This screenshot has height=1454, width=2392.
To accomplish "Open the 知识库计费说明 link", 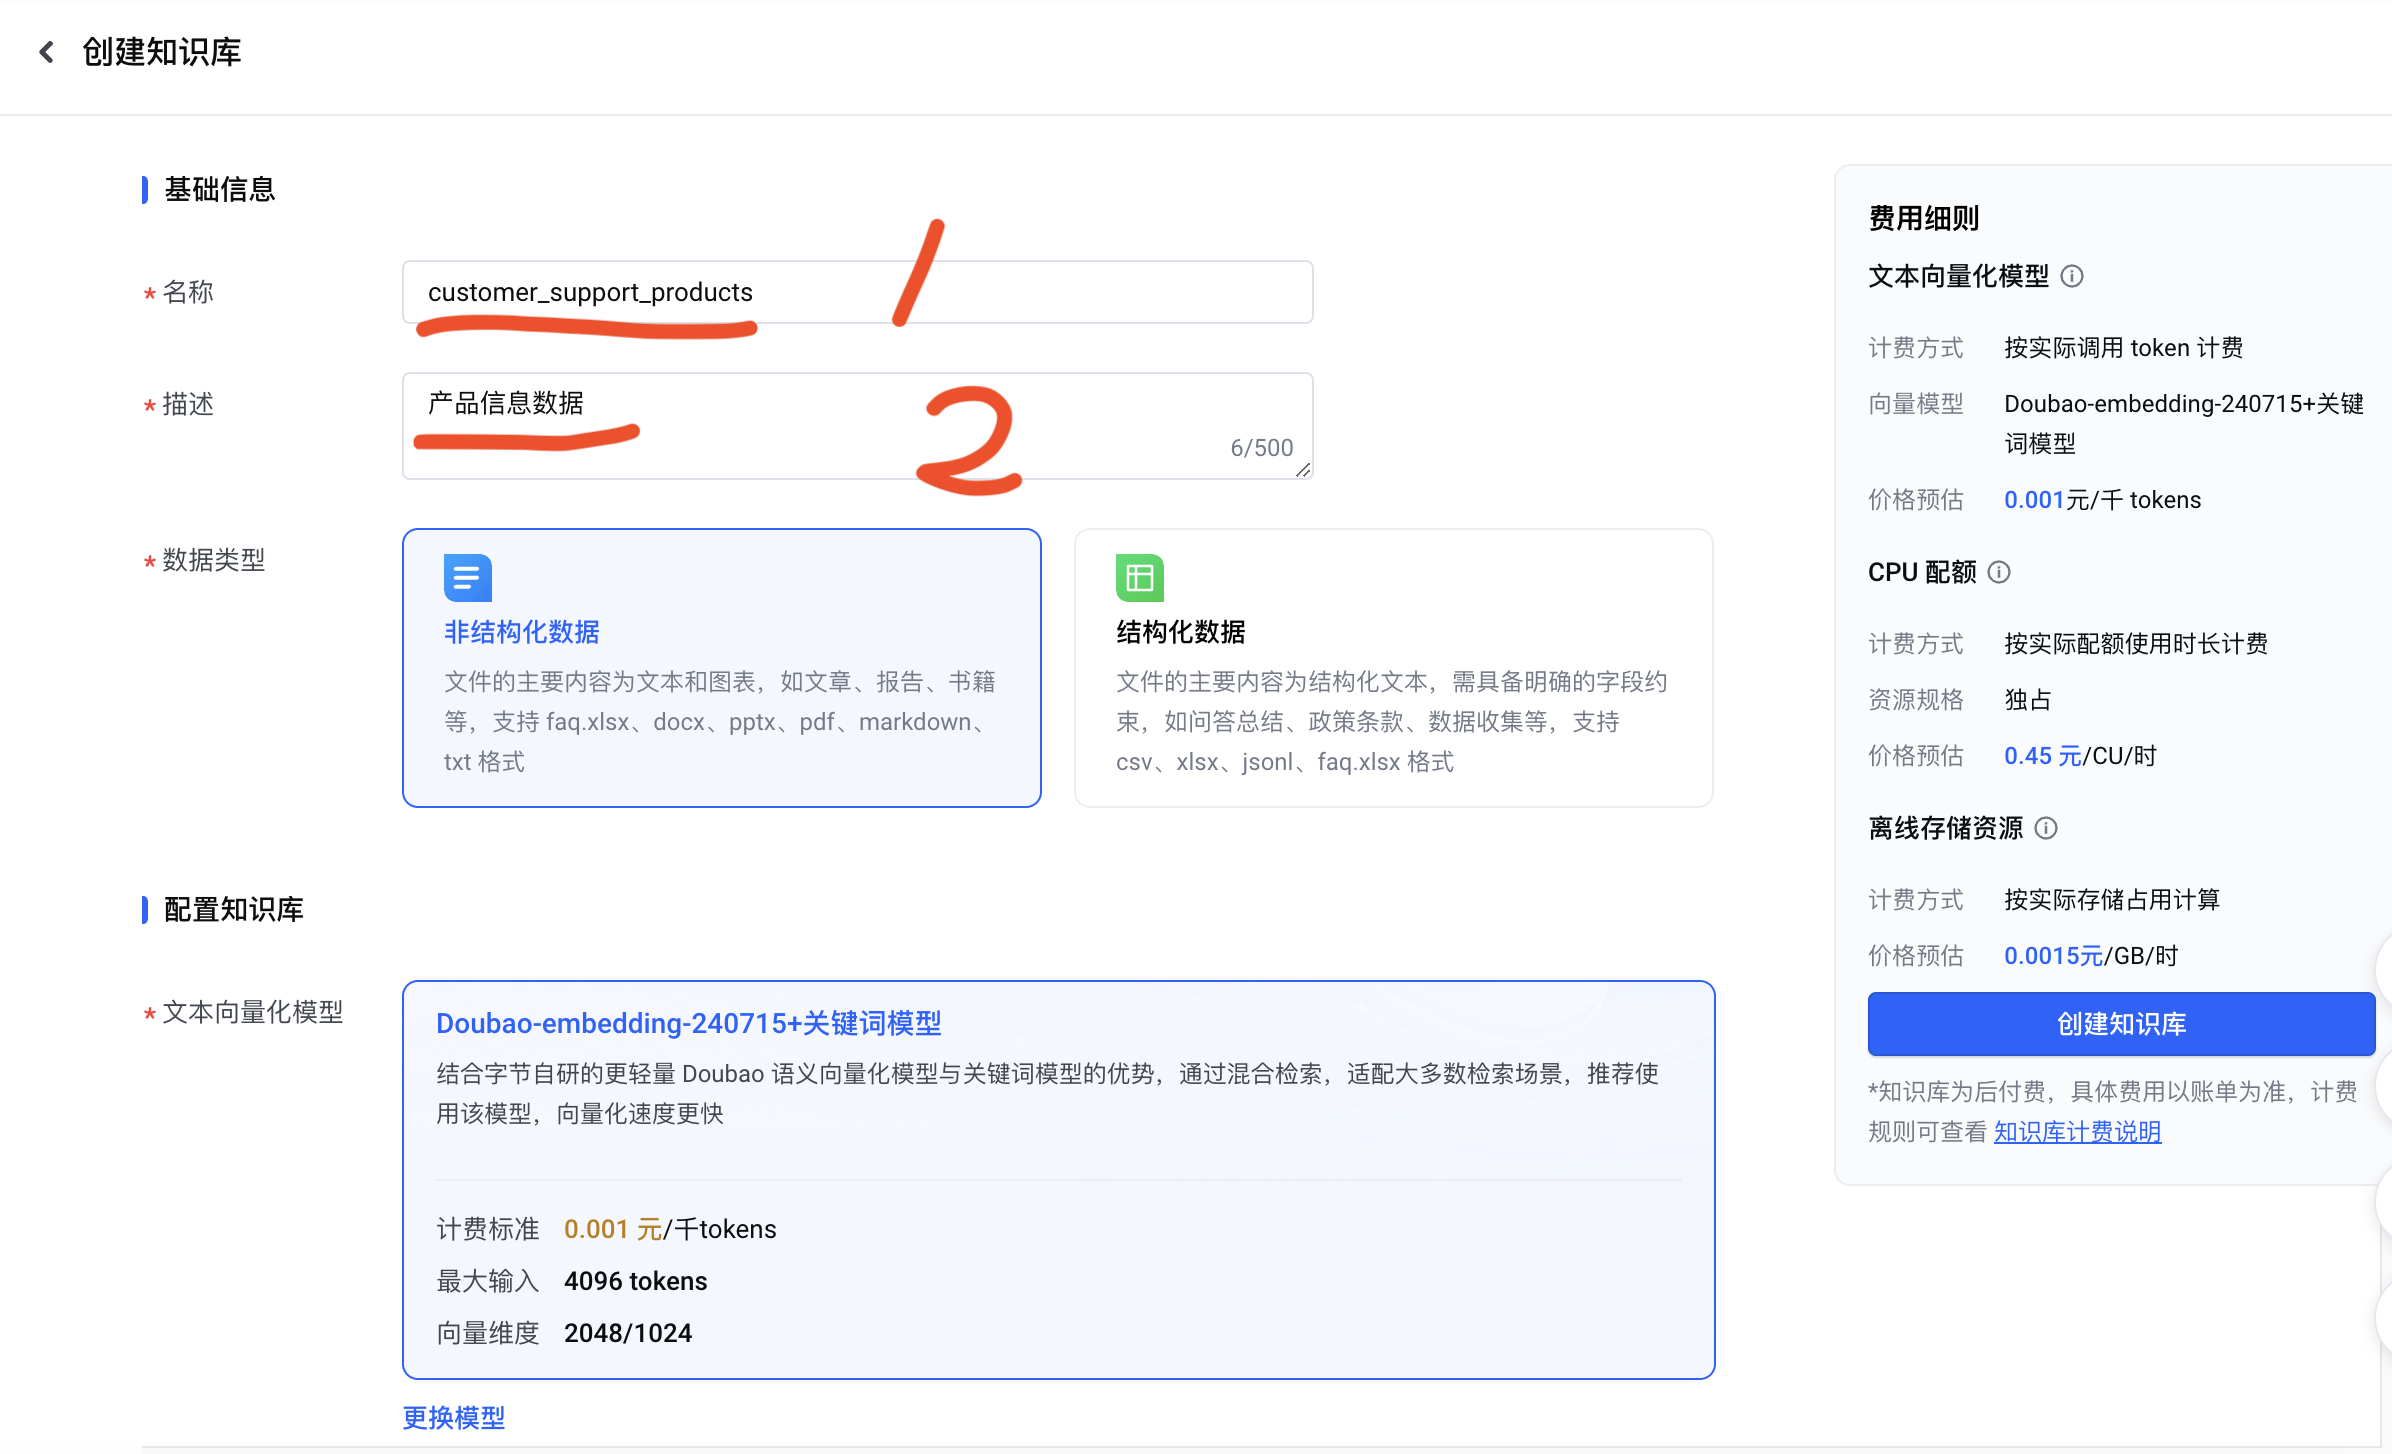I will pos(2077,1132).
